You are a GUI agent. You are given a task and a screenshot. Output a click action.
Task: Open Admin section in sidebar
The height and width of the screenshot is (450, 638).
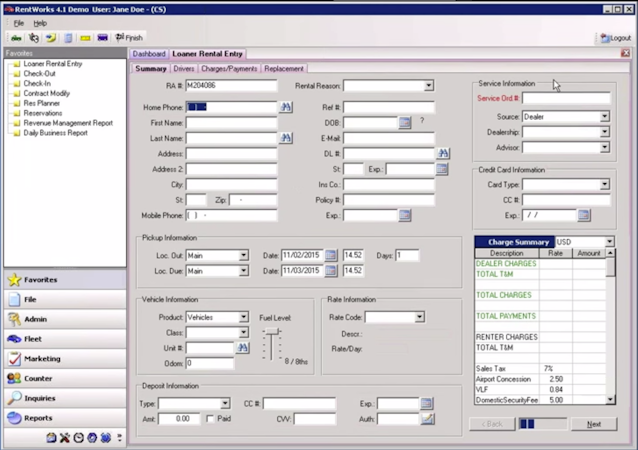pos(65,319)
